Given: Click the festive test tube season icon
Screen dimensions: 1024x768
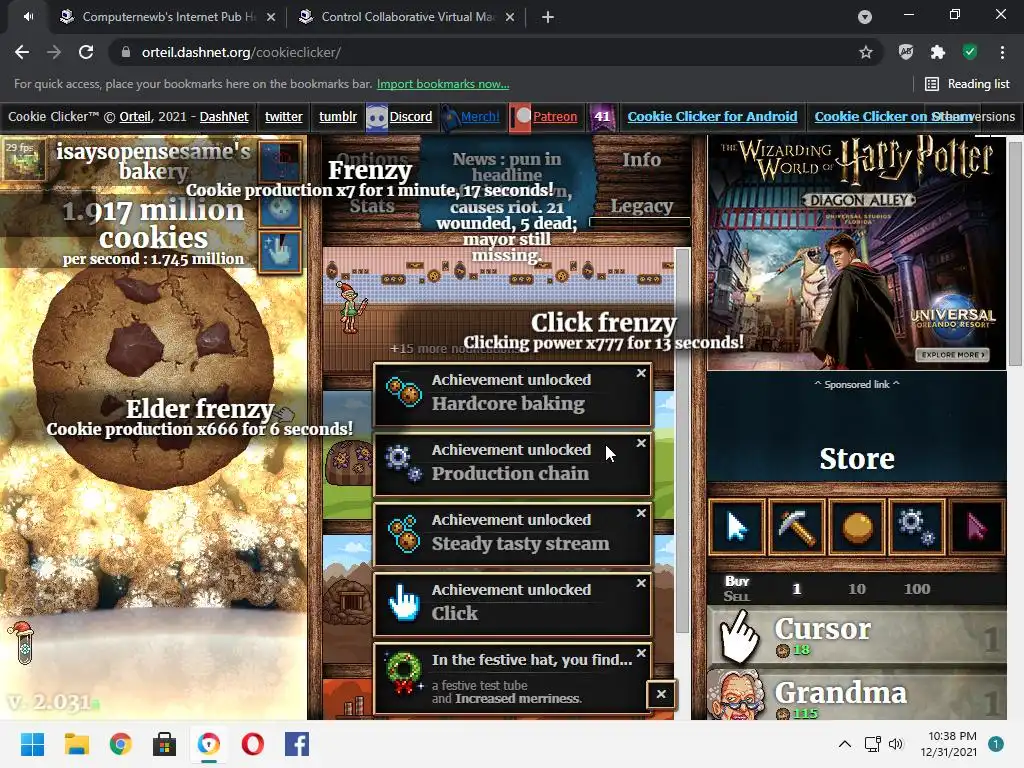Looking at the screenshot, I should pyautogui.click(x=24, y=643).
